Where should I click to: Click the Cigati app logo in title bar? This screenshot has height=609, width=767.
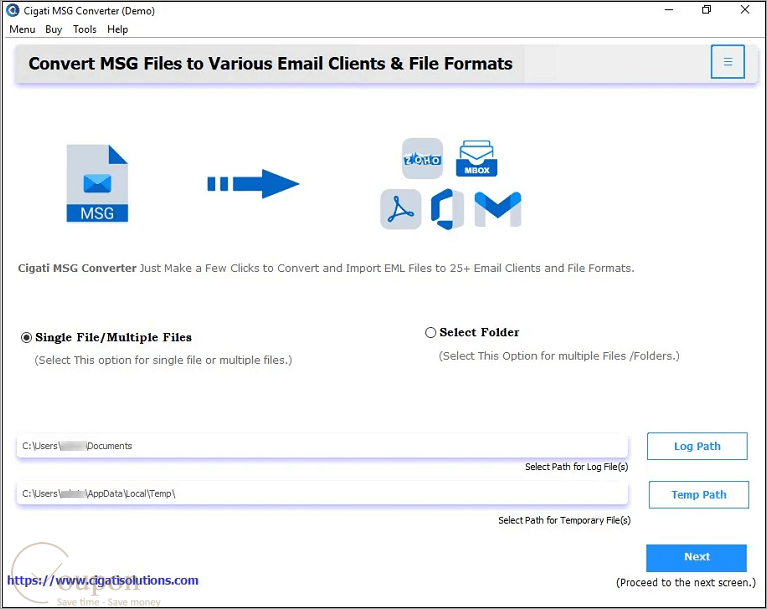pos(13,10)
